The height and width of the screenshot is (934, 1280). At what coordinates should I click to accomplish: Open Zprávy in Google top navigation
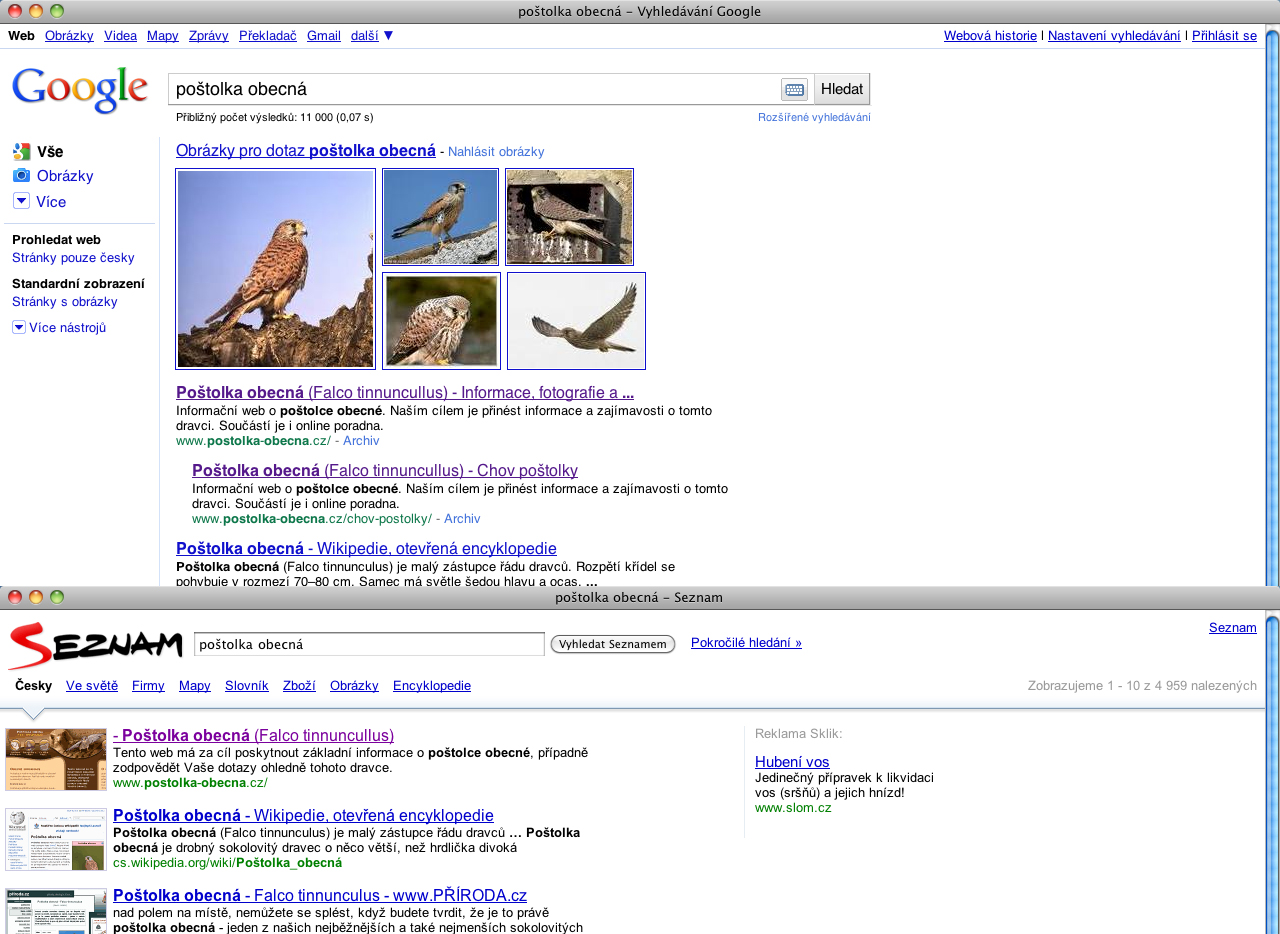209,35
